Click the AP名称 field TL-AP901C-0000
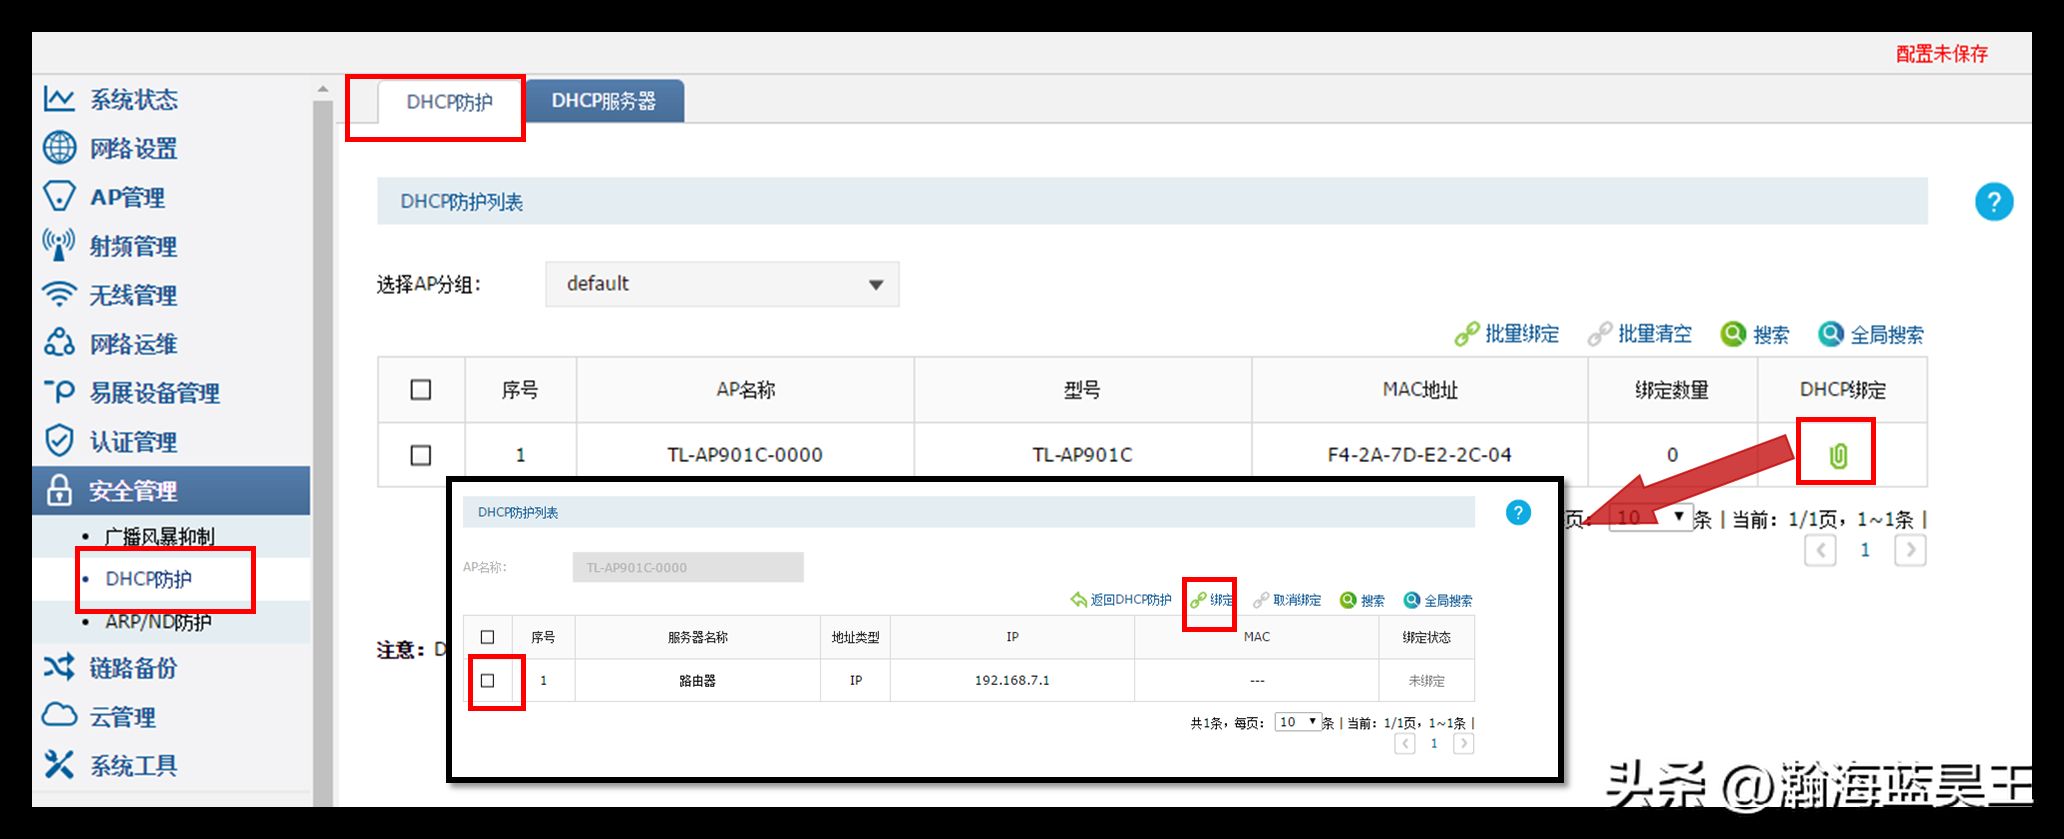Viewport: 2064px width, 839px height. 688,567
